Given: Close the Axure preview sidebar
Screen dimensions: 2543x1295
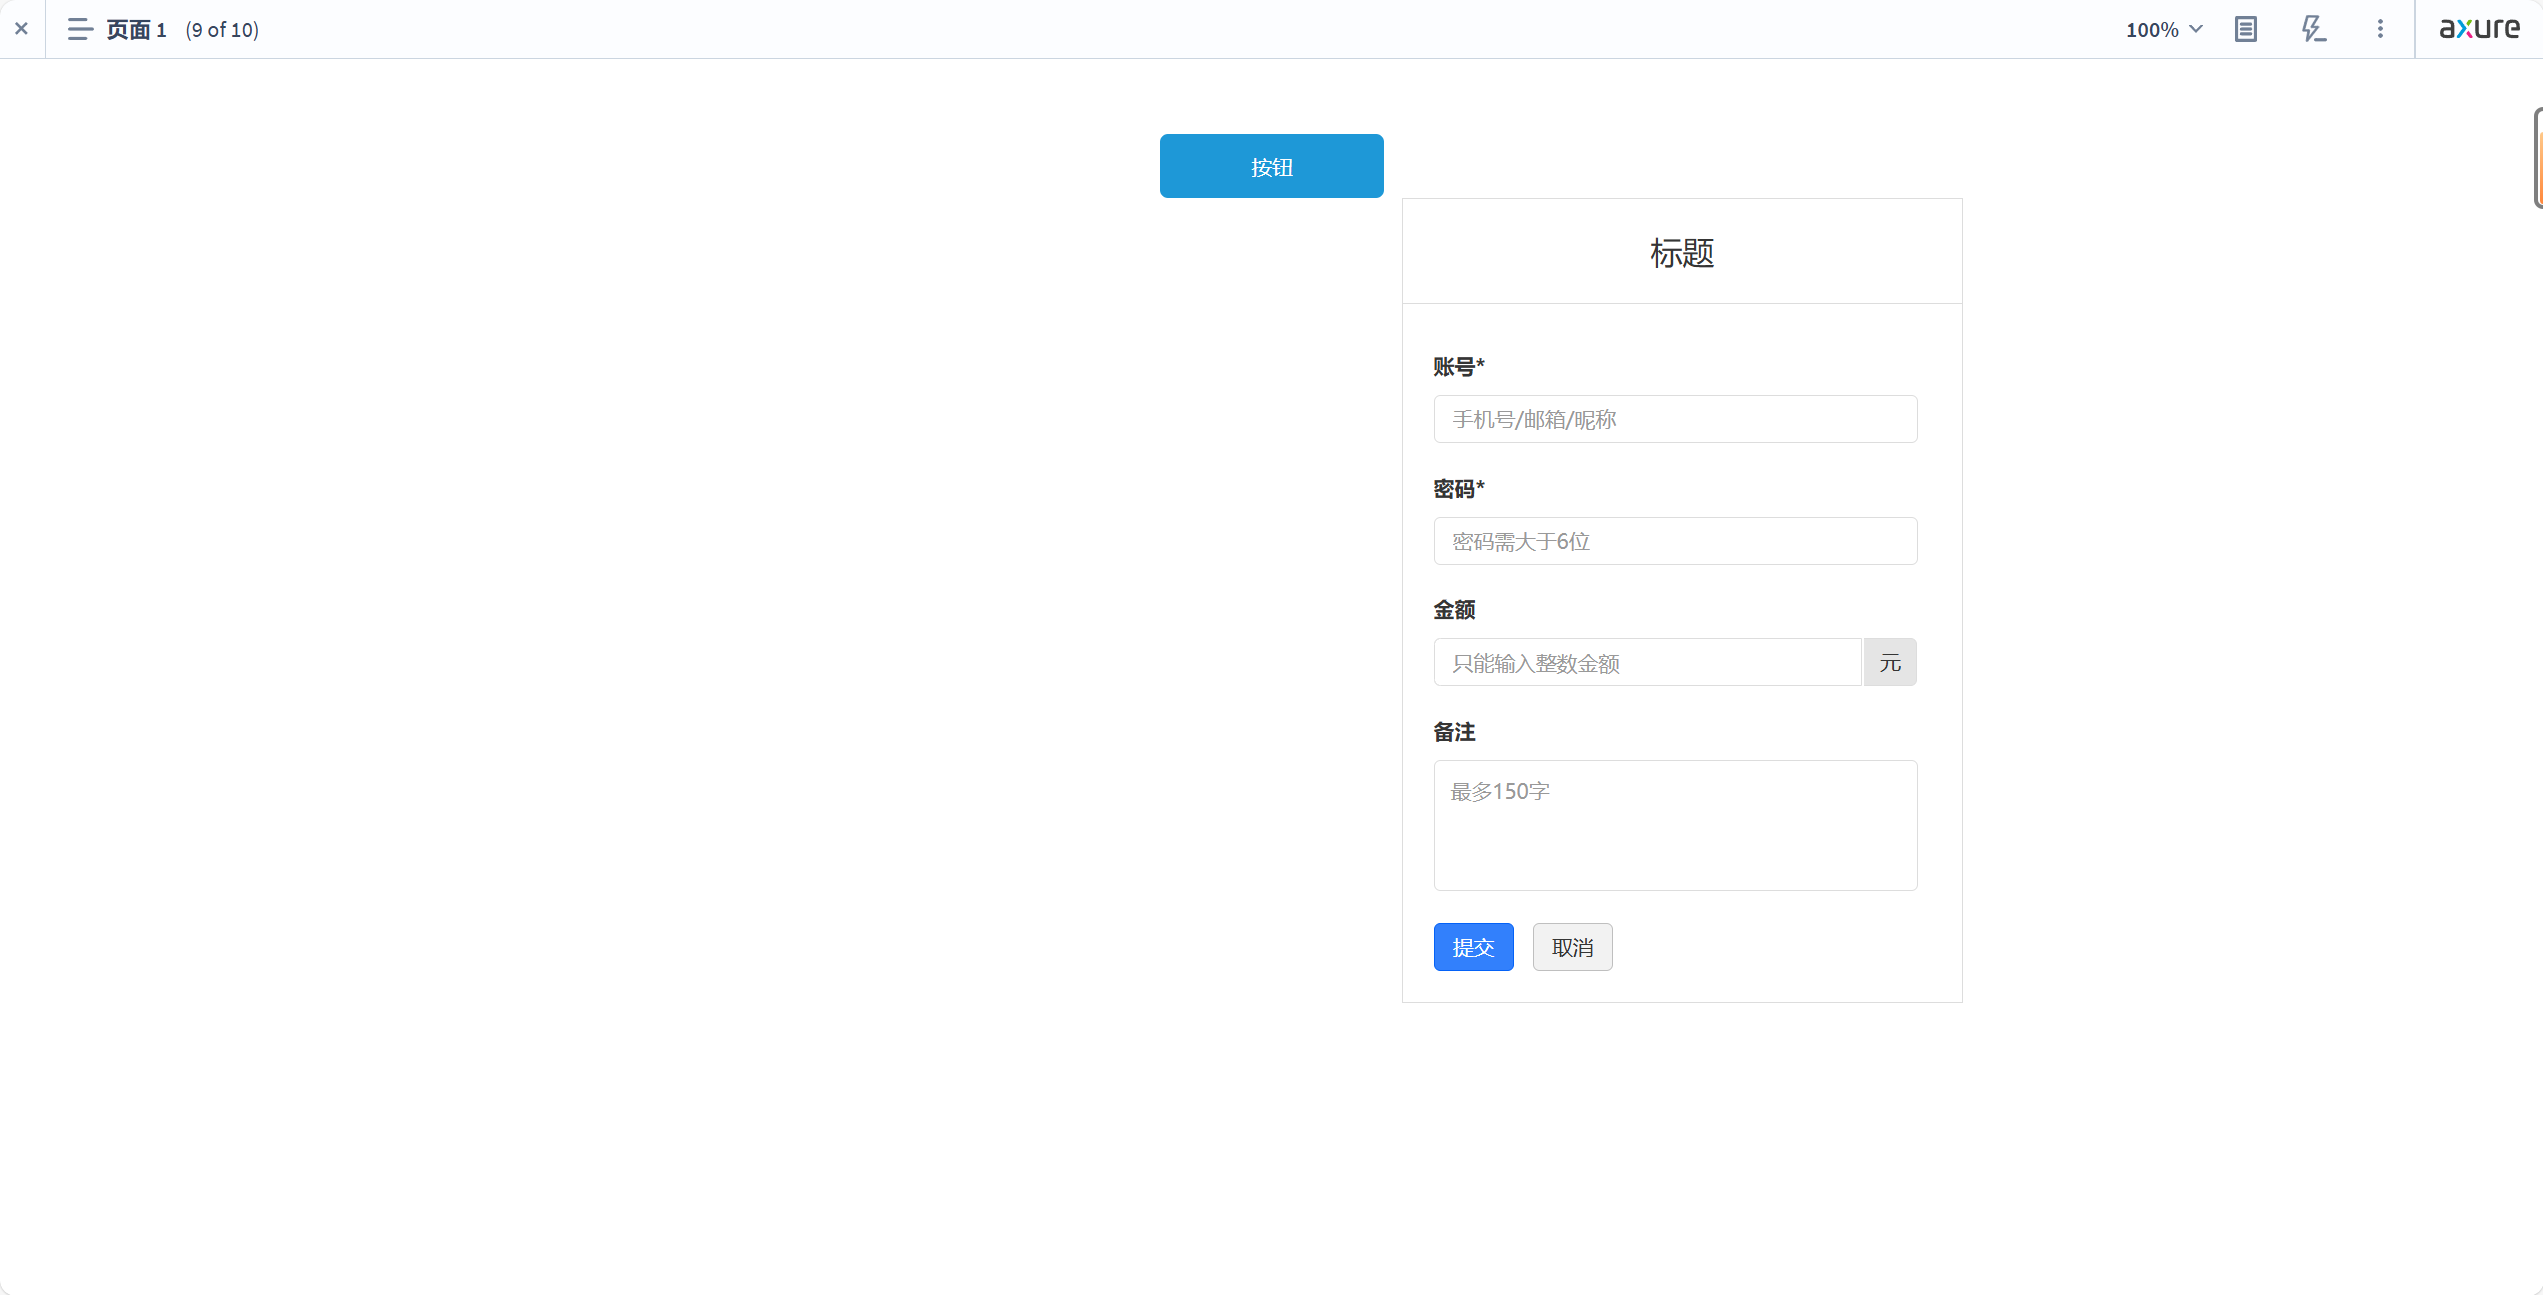Looking at the screenshot, I should click(x=21, y=29).
